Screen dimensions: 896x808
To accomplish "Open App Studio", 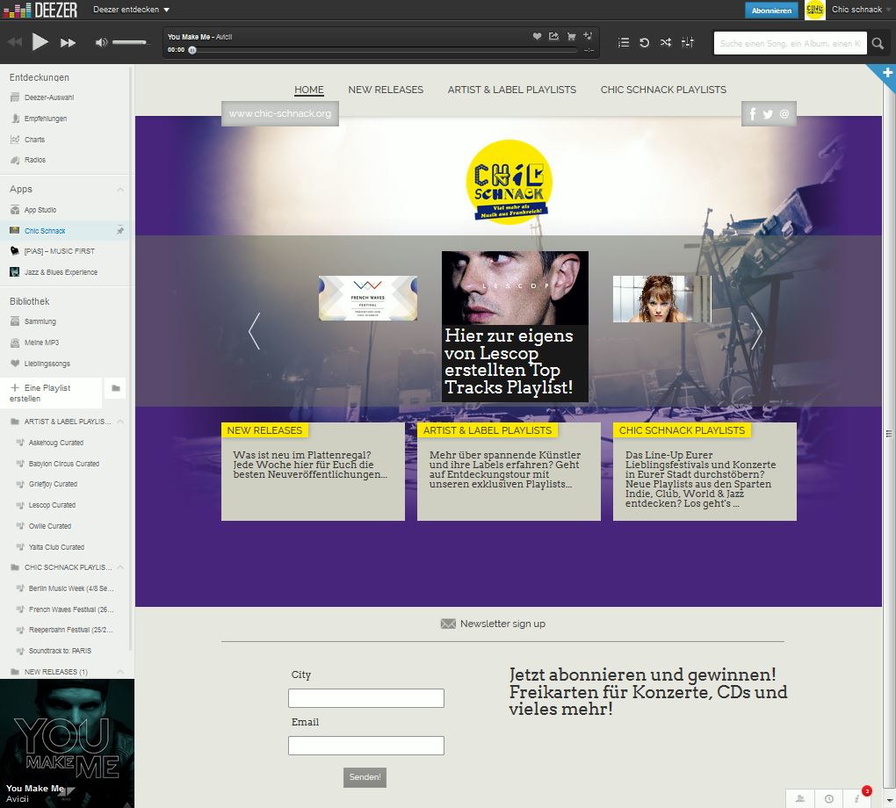I will [40, 210].
